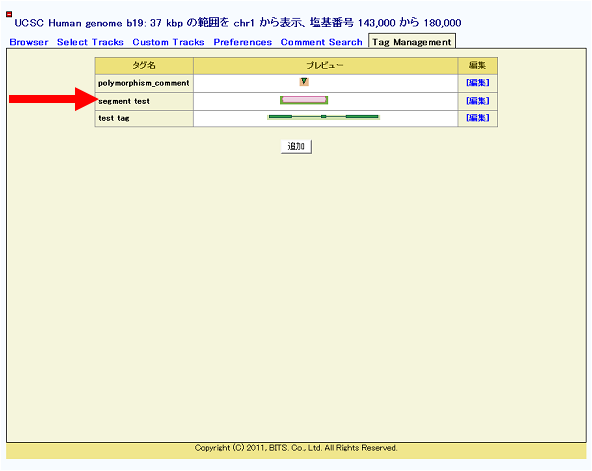Select the polymorphism_comment tag name cell
The height and width of the screenshot is (471, 592).
tap(144, 83)
